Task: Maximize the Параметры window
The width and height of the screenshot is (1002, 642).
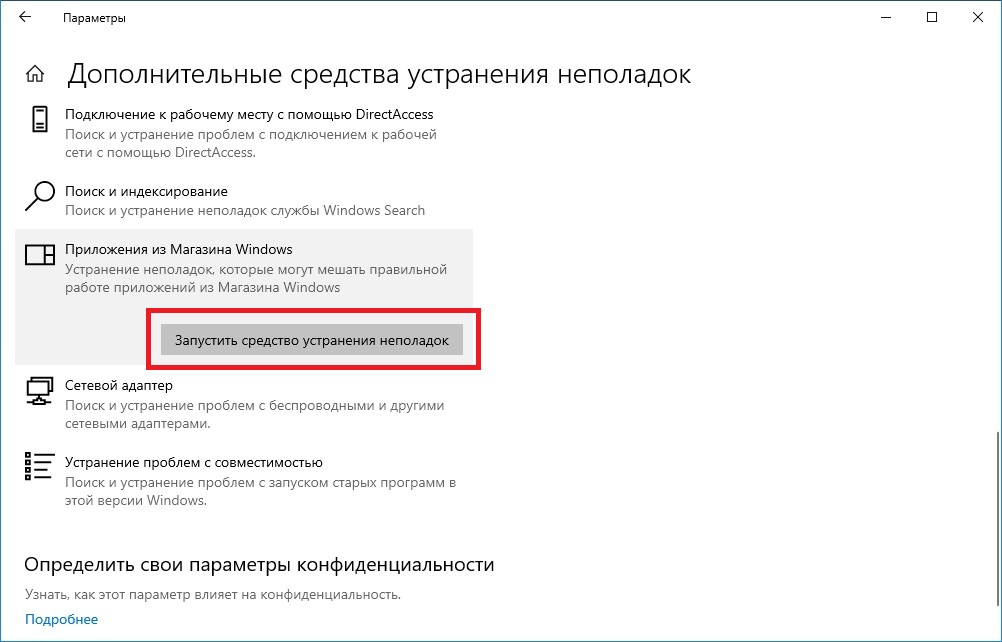Action: point(932,17)
